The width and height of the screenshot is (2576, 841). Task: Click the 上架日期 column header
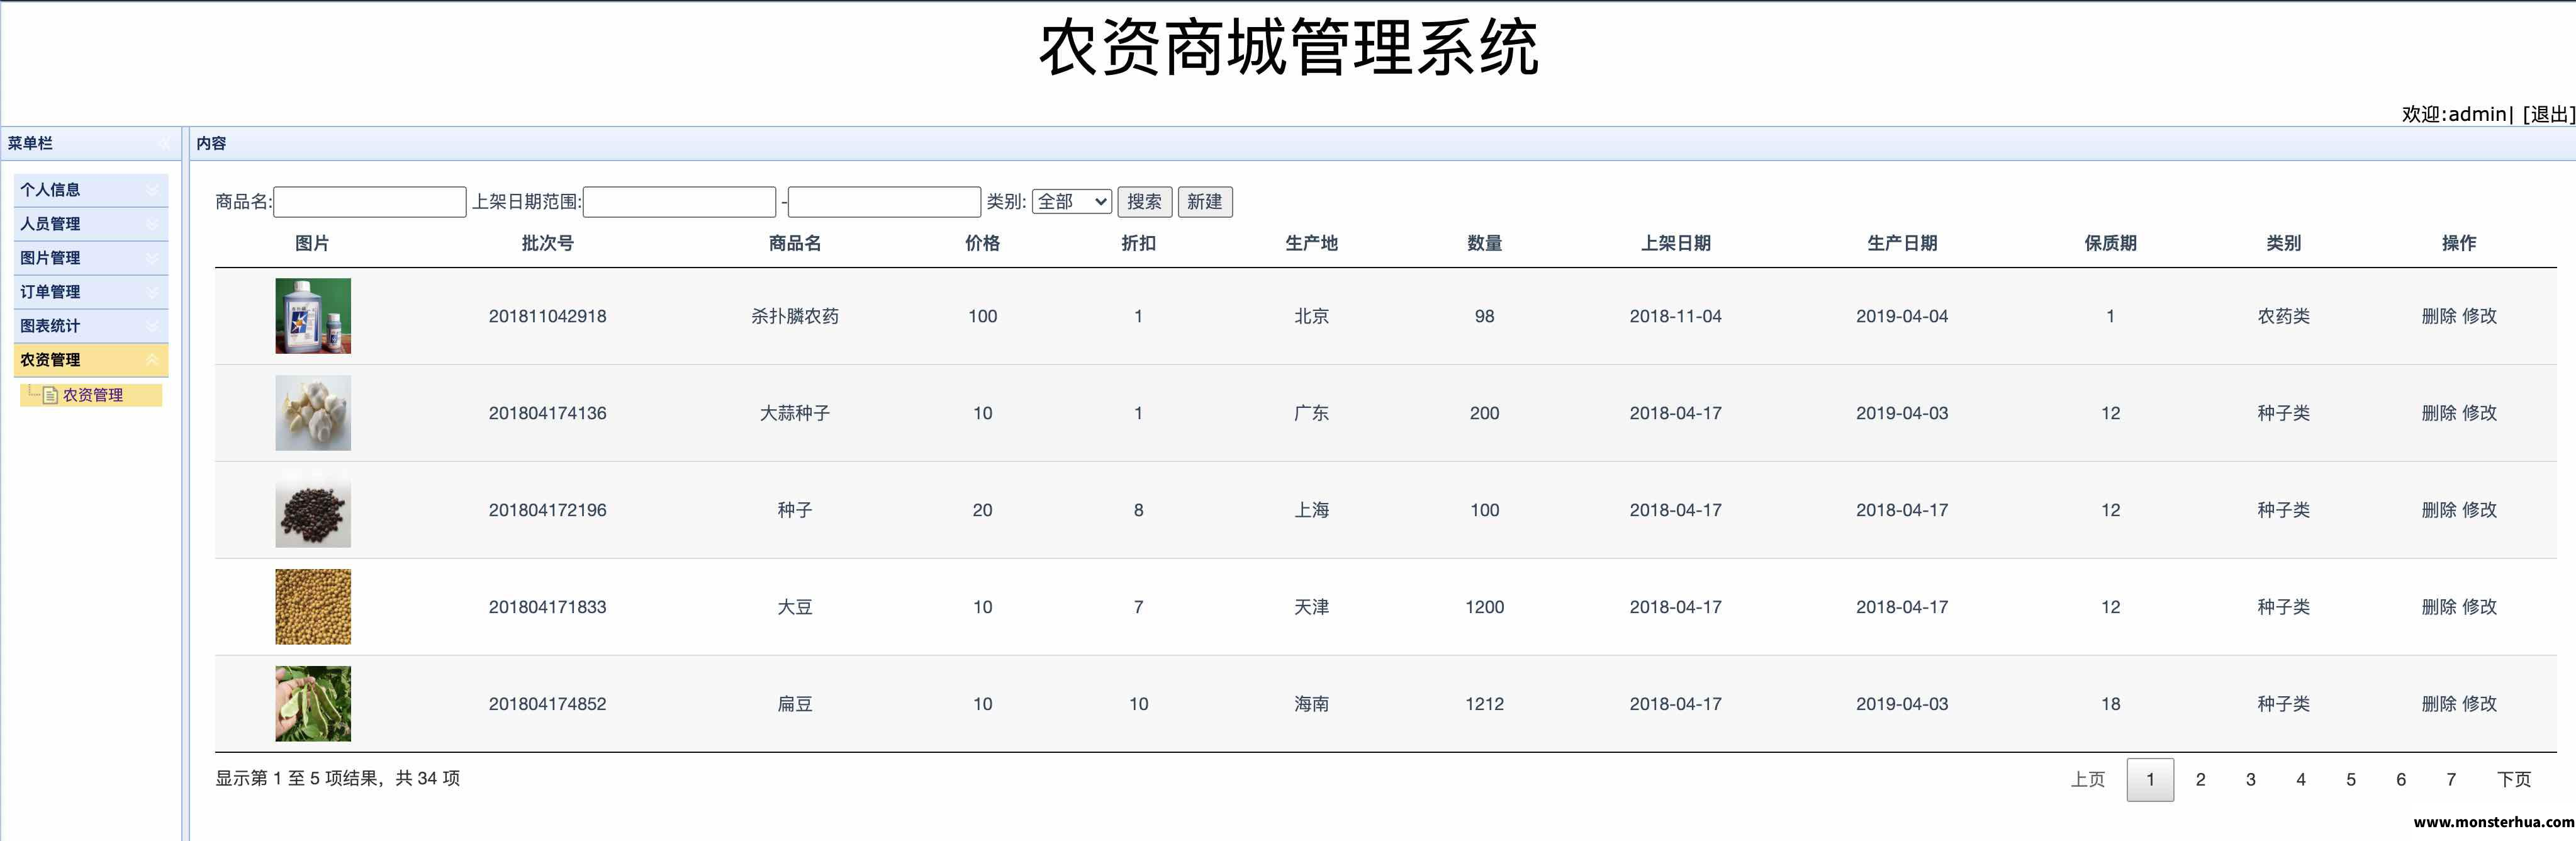(x=1676, y=243)
